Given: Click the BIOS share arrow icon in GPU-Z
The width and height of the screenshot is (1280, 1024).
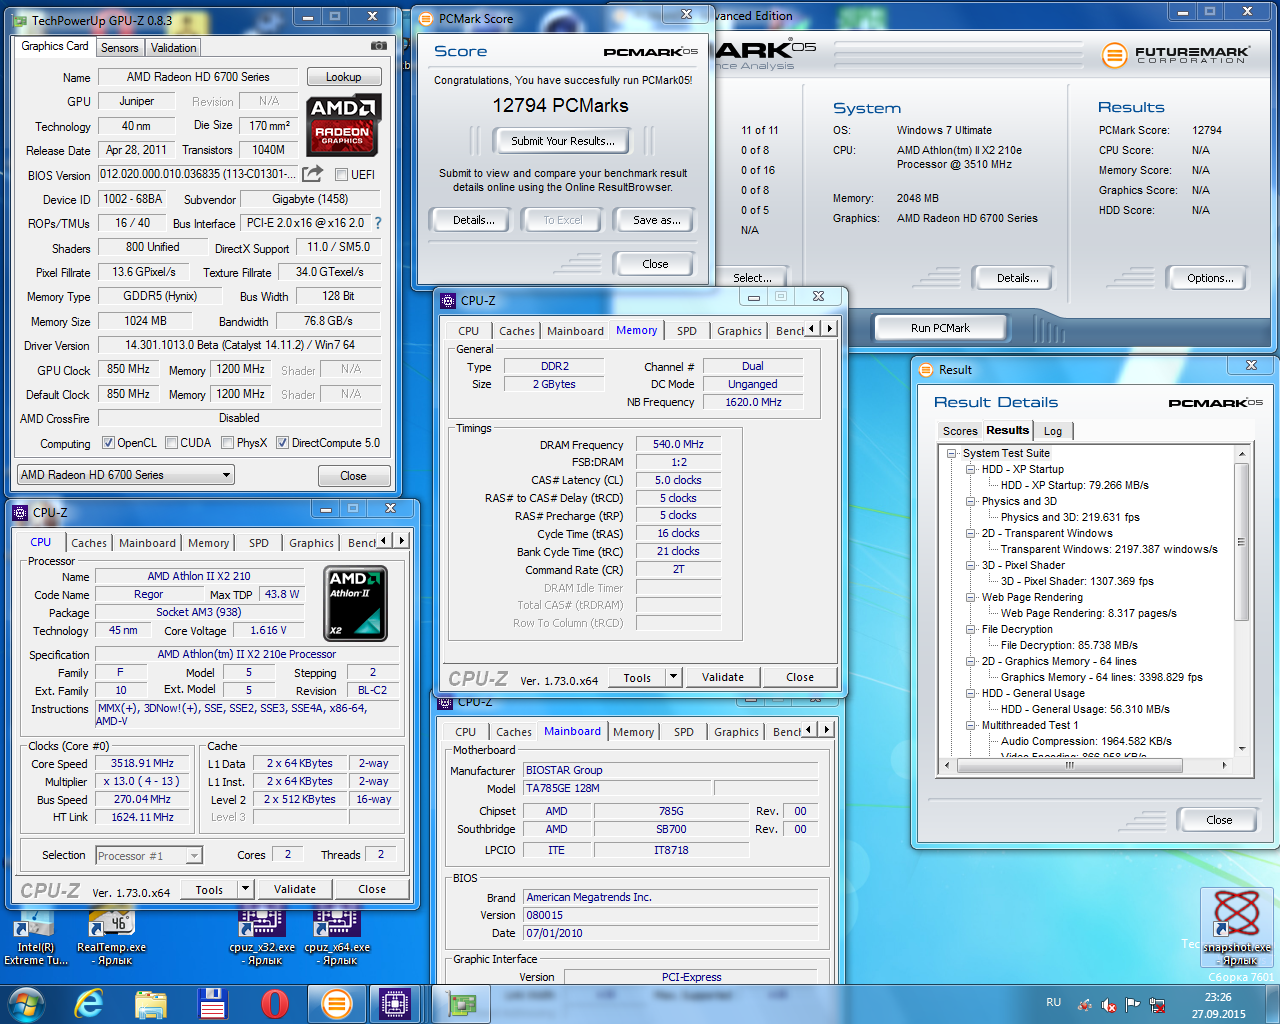Looking at the screenshot, I should click(313, 174).
